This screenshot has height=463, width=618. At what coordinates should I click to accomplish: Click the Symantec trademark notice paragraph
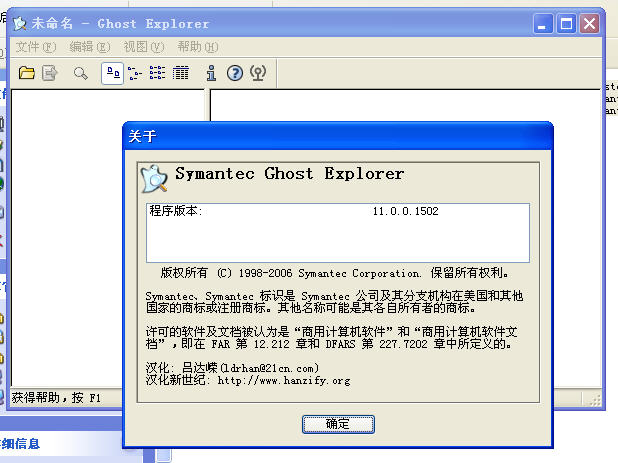(334, 301)
